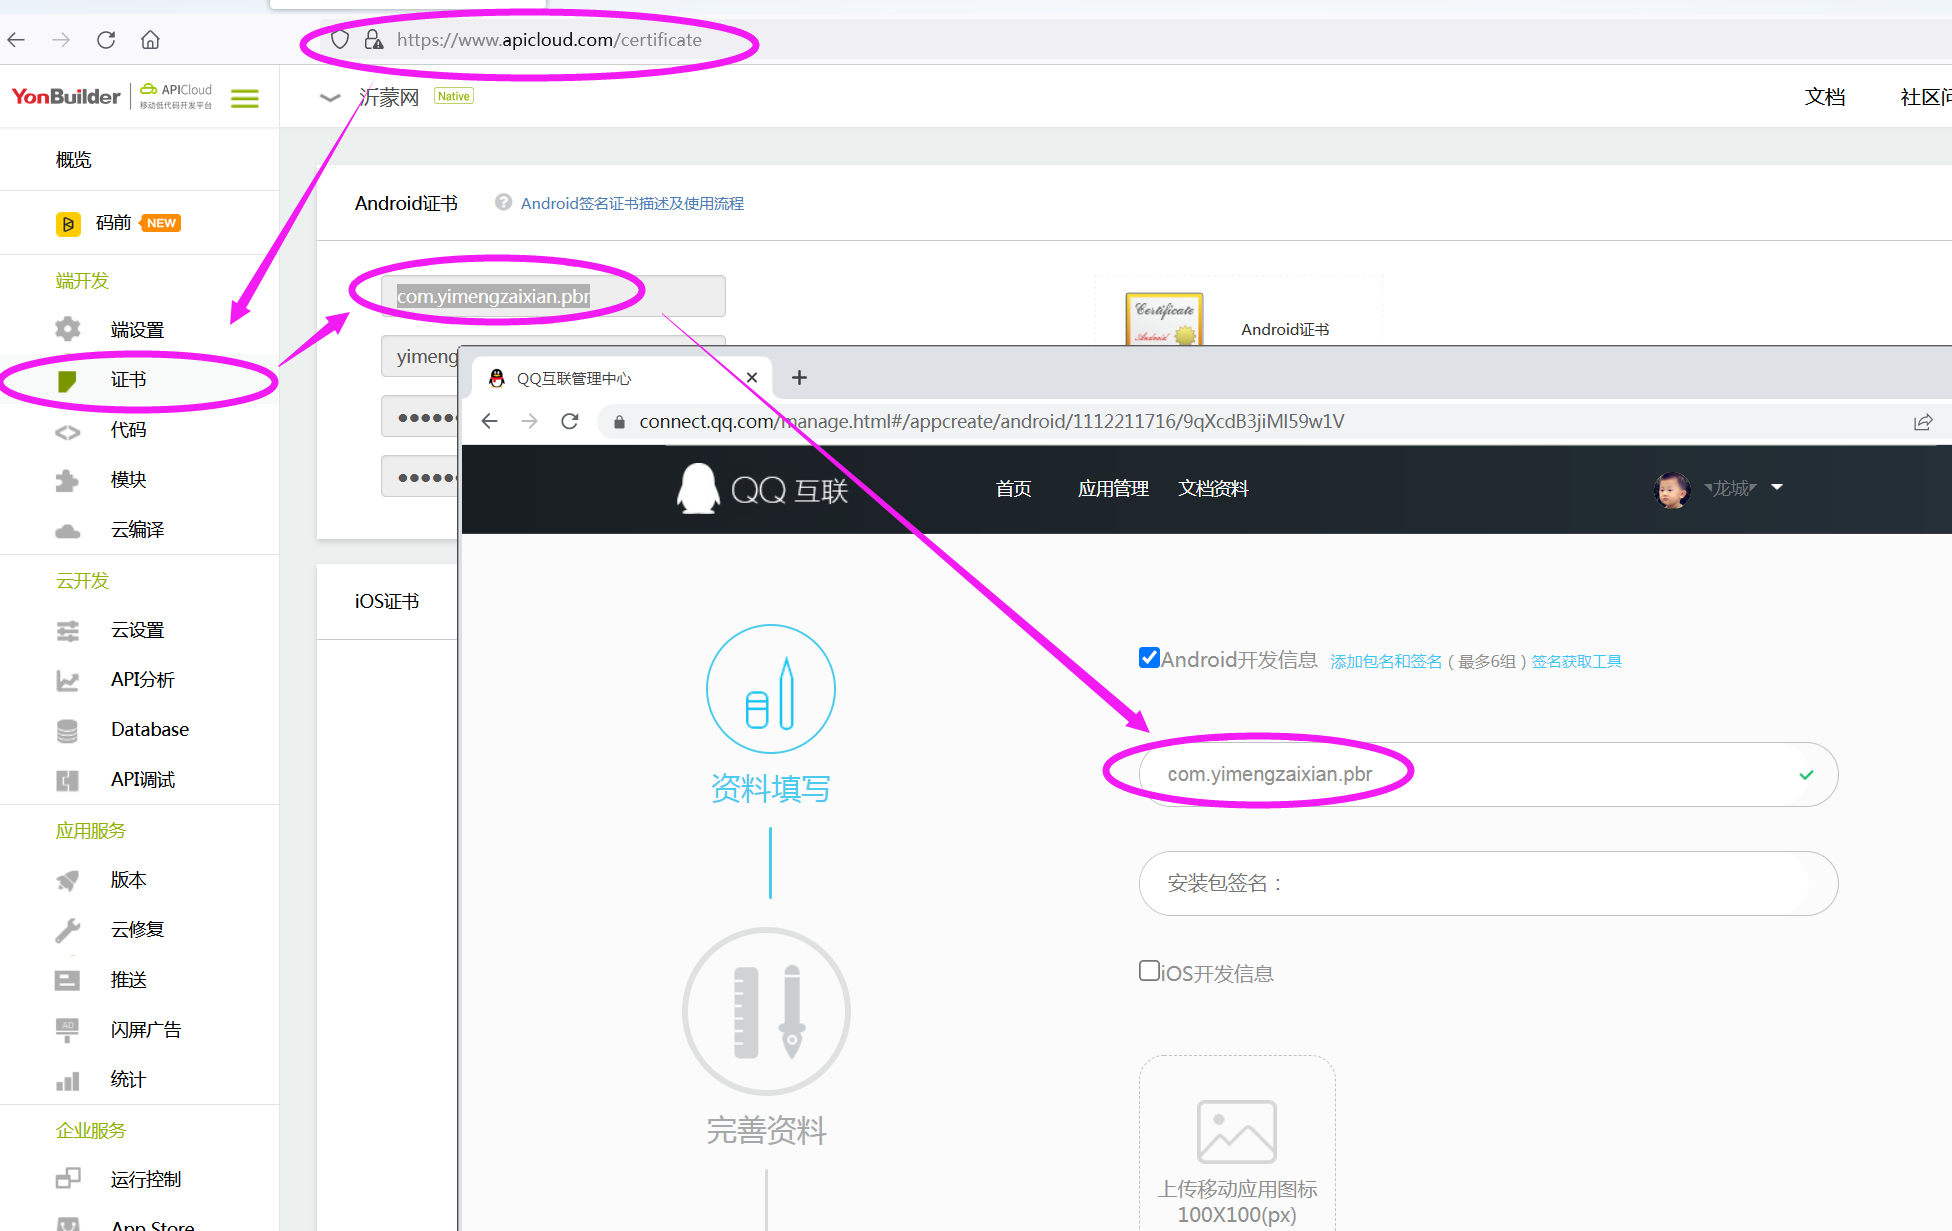Screen dimensions: 1952x1231
Task: Click the iOS证书 section heading
Action: pyautogui.click(x=387, y=602)
